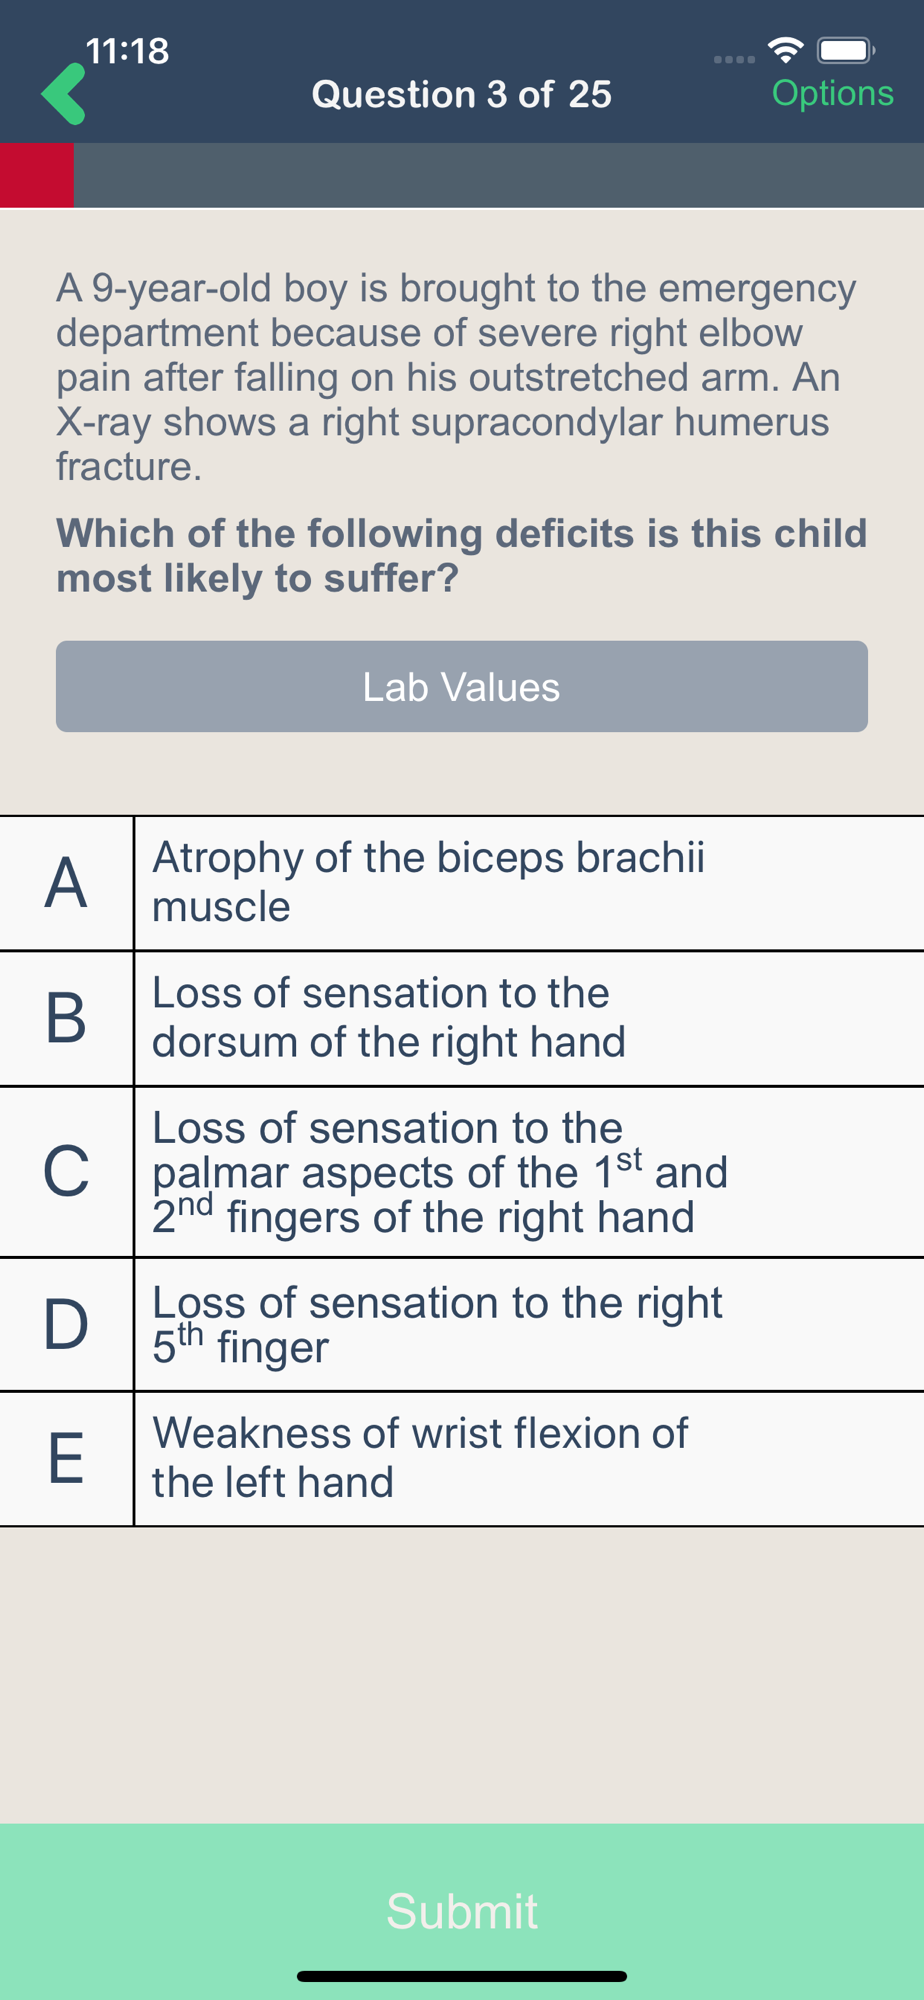Tap the bold 'Which of the following' prompt

461,555
